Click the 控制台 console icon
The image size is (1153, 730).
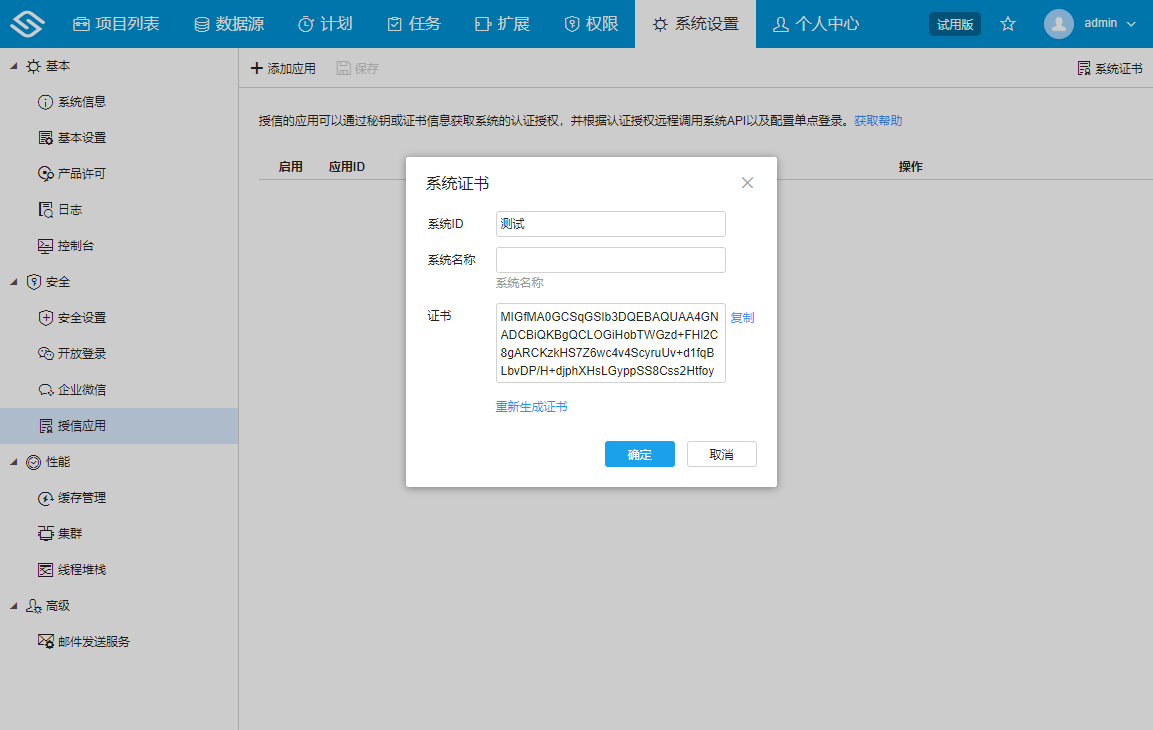45,246
